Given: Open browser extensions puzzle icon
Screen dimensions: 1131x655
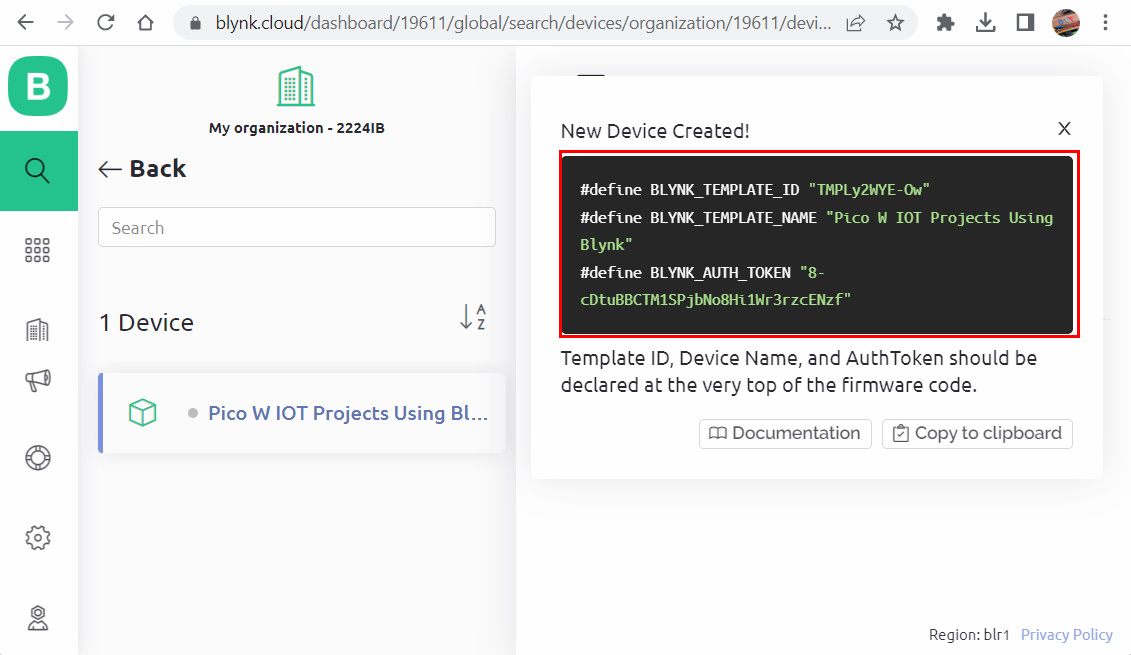Looking at the screenshot, I should (x=945, y=23).
